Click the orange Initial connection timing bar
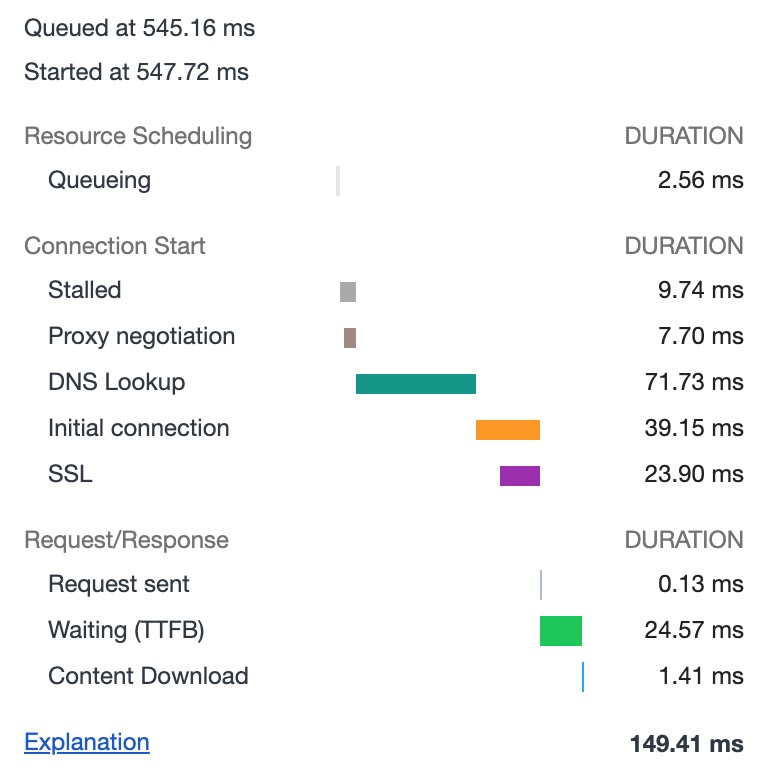 508,430
